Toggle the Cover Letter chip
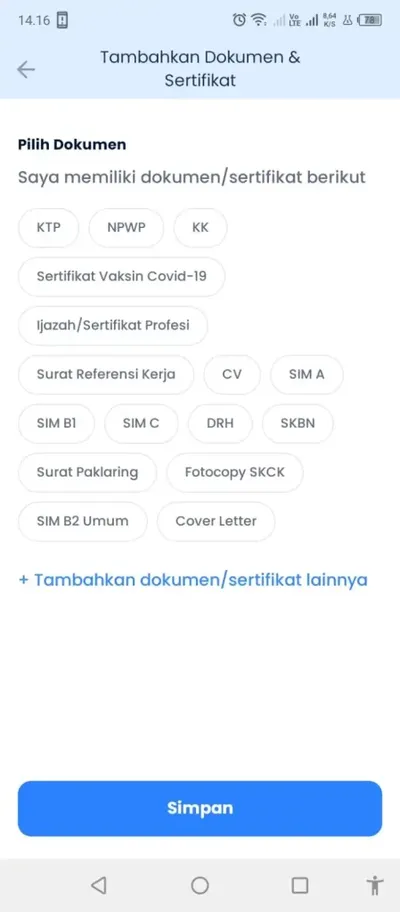Image resolution: width=400 pixels, height=912 pixels. [216, 521]
